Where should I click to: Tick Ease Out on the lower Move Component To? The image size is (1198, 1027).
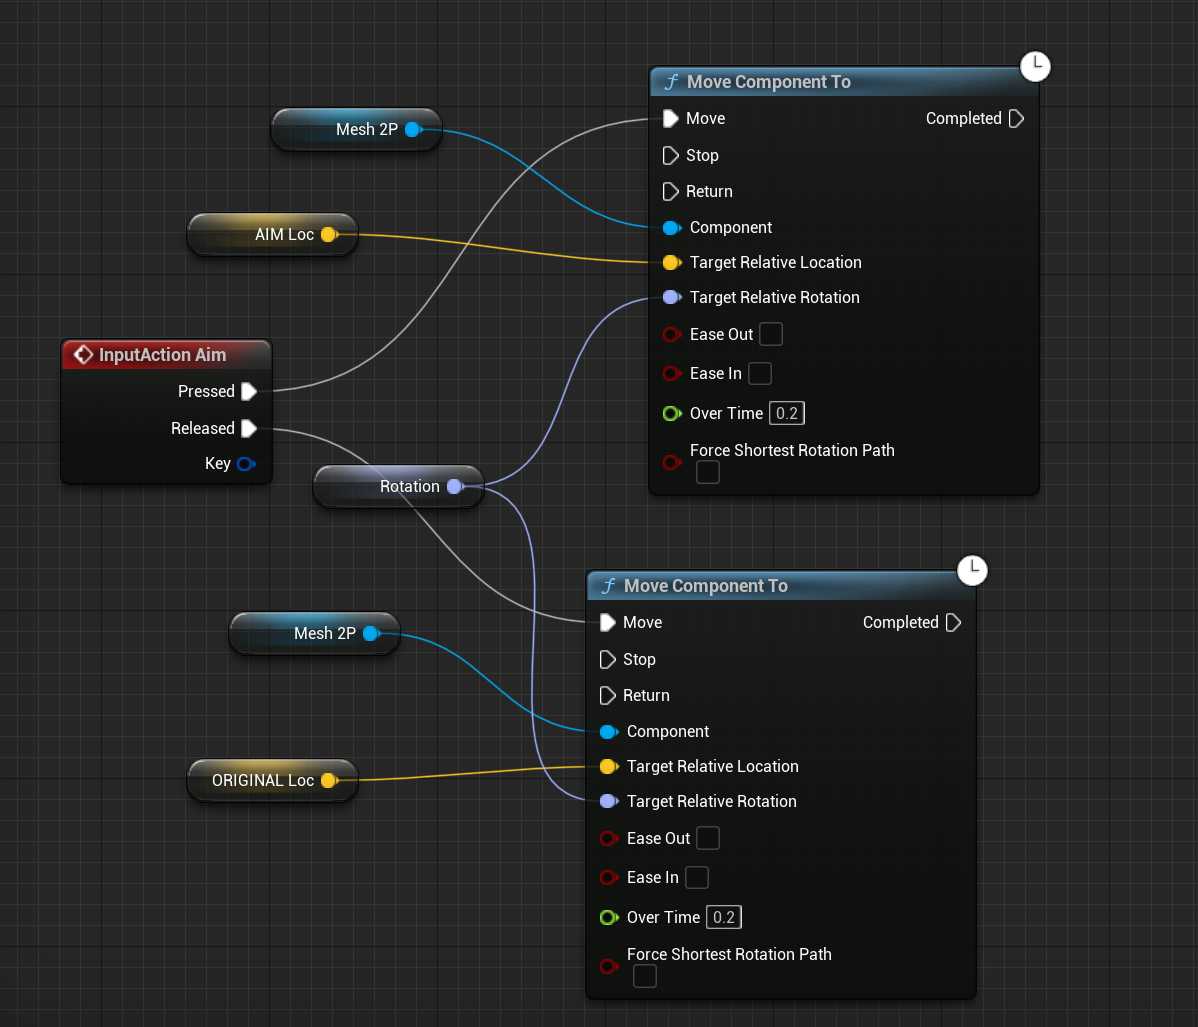click(x=708, y=838)
